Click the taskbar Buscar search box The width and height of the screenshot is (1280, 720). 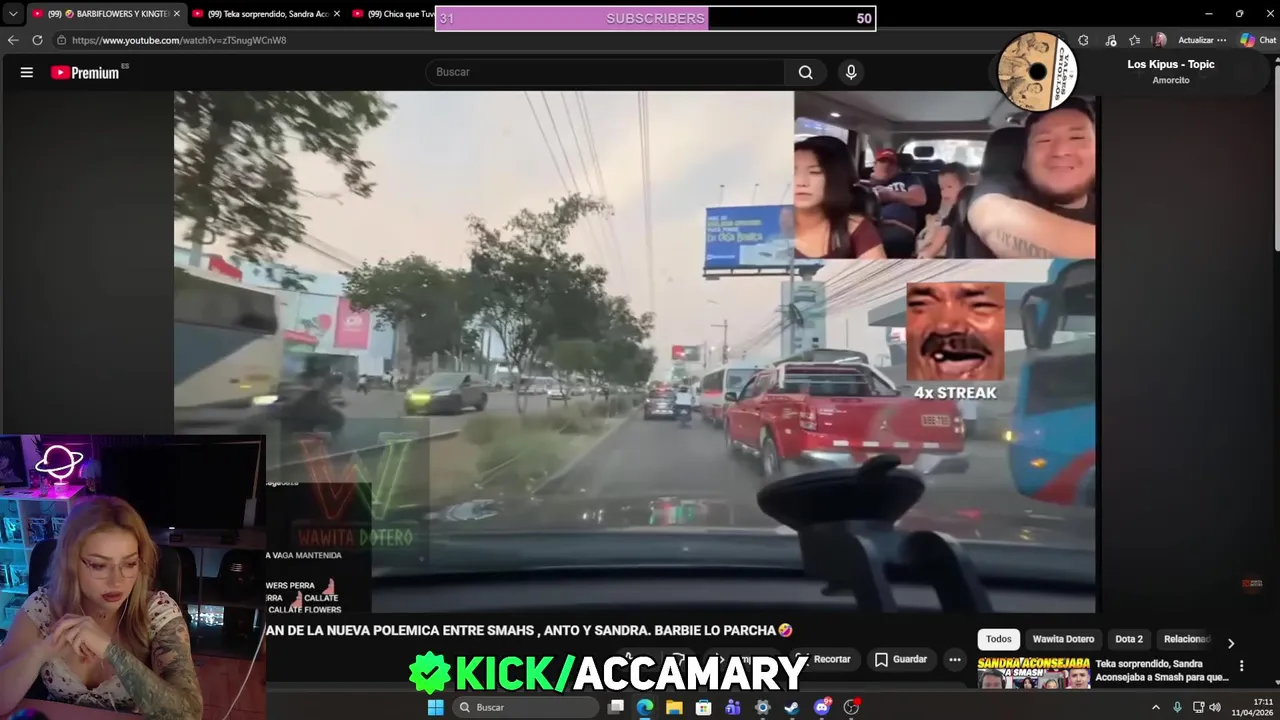(524, 707)
